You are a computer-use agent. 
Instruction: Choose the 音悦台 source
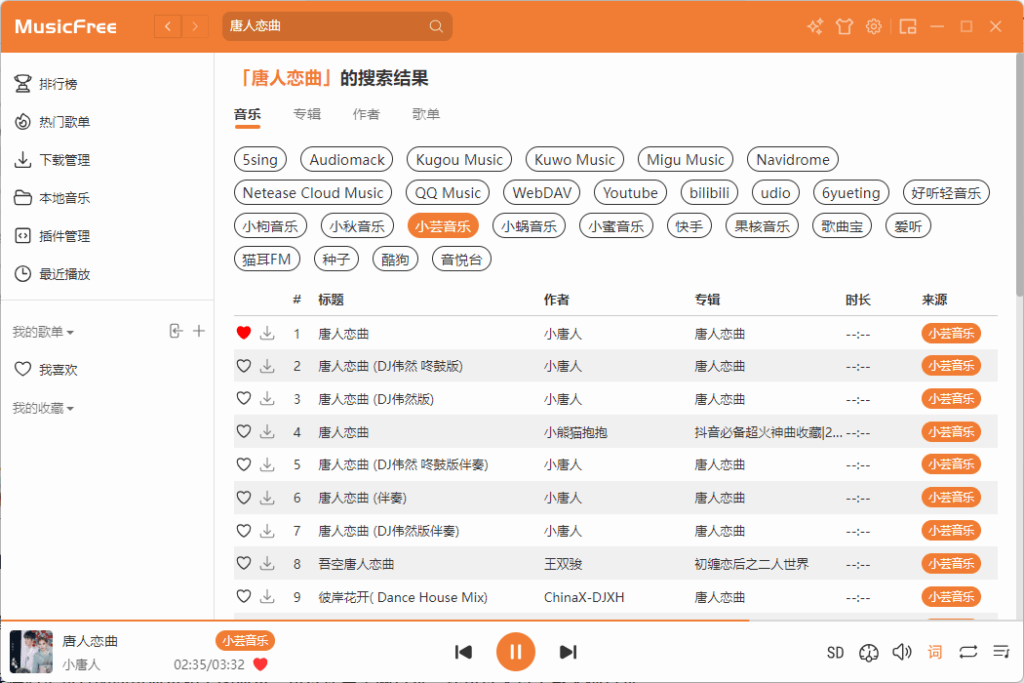pyautogui.click(x=462, y=259)
